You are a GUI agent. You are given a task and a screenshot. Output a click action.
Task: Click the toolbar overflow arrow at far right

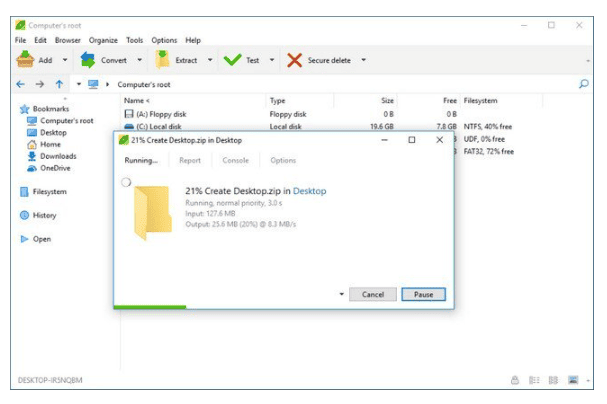(588, 61)
